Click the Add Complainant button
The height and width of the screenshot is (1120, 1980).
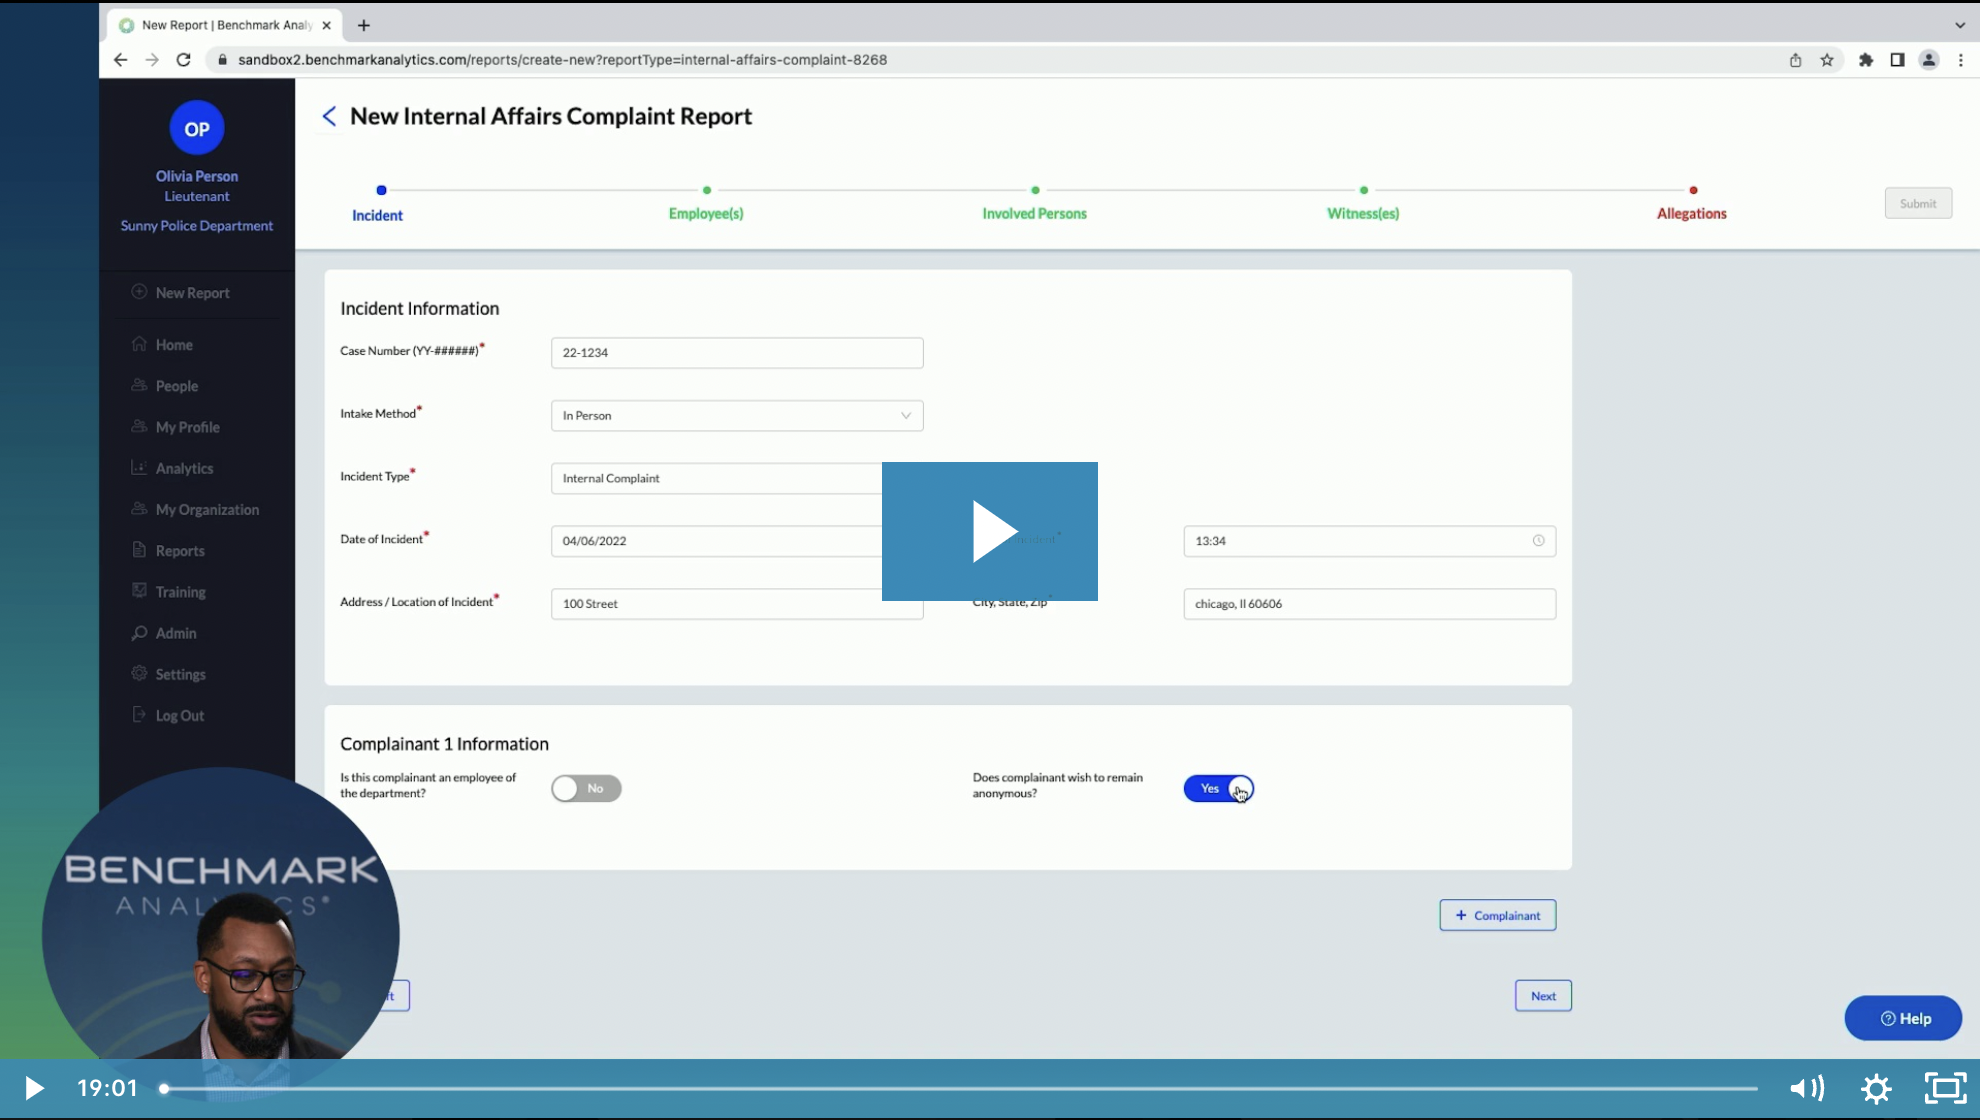point(1497,915)
